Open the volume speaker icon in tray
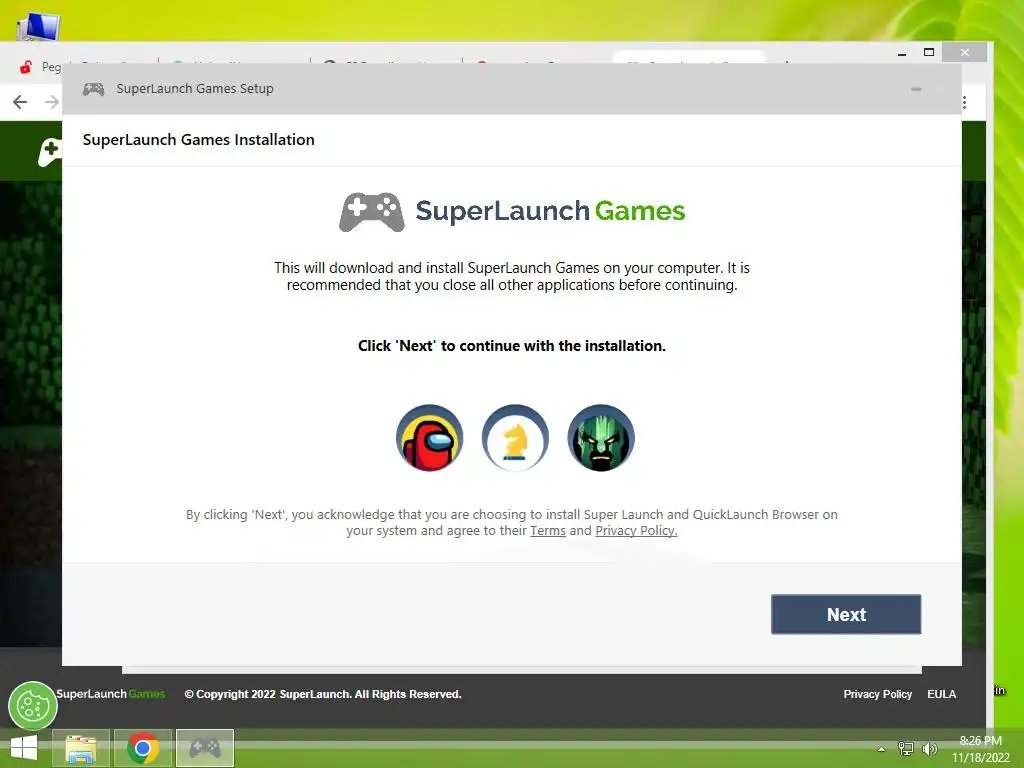The image size is (1024, 768). 929,748
